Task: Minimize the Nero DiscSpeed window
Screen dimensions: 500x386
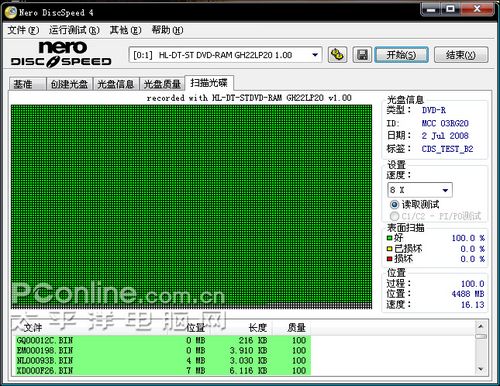Action: [431, 9]
